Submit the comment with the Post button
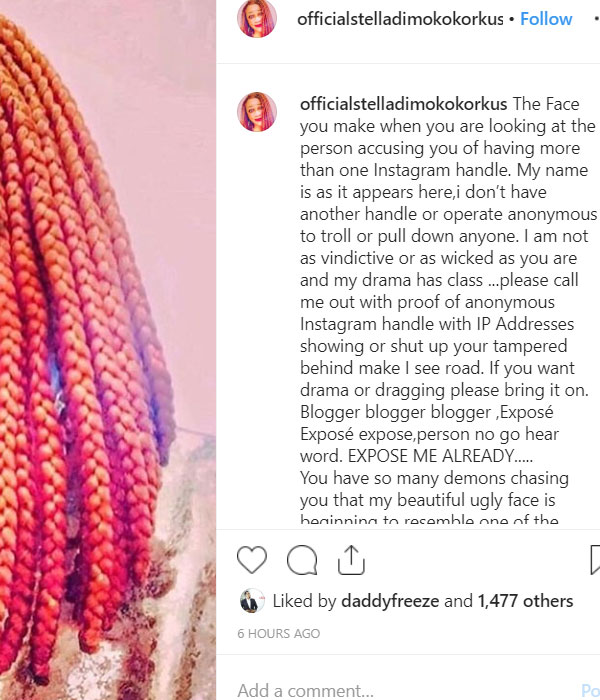600x700 pixels. [x=591, y=691]
